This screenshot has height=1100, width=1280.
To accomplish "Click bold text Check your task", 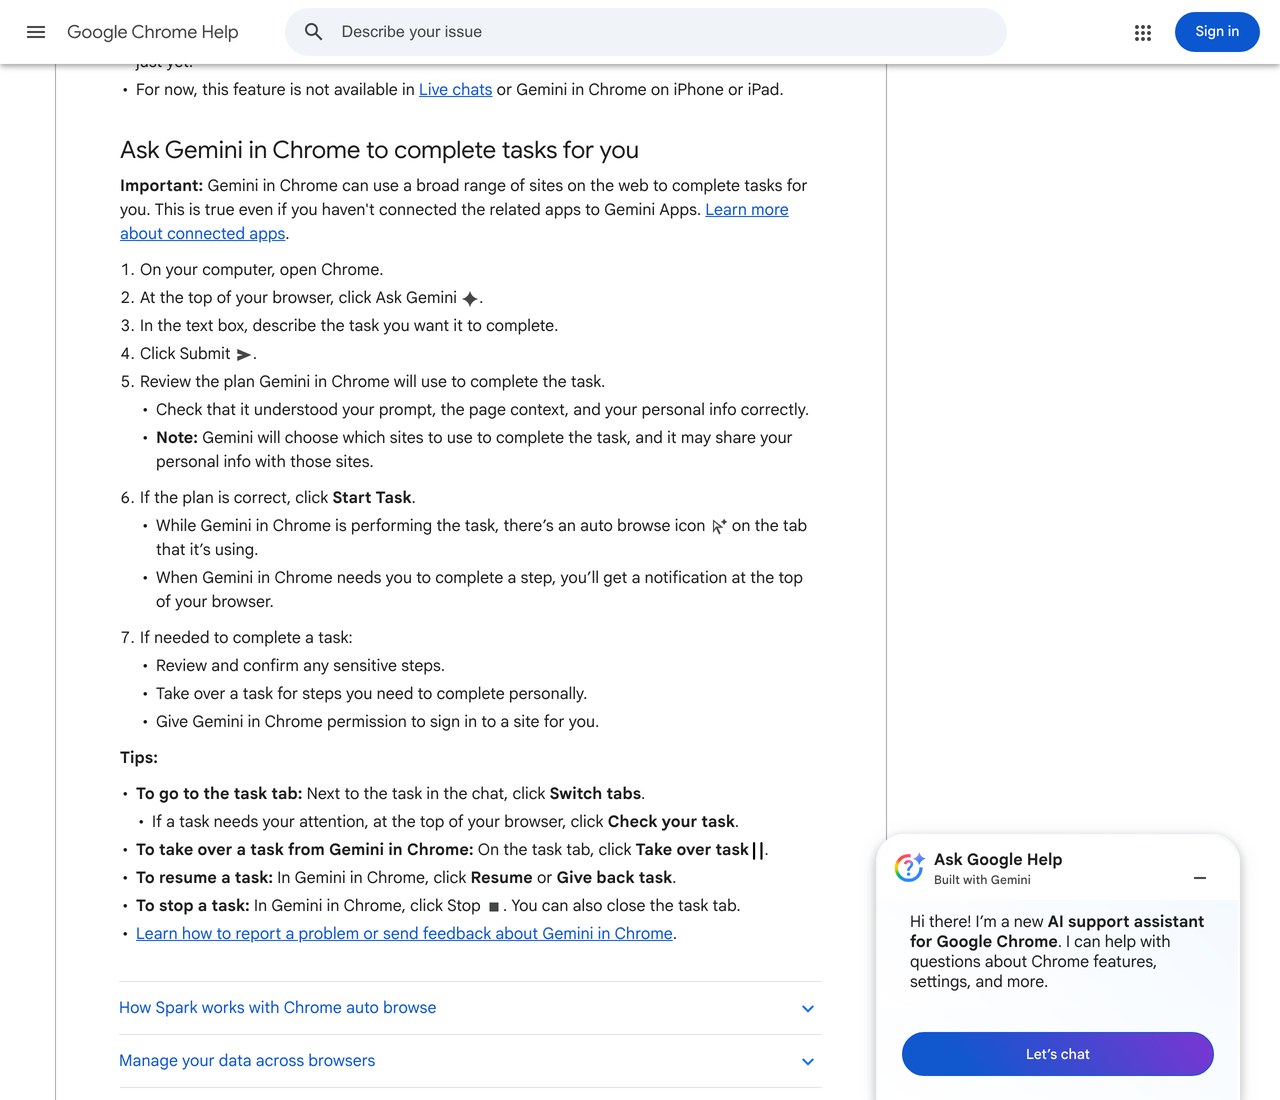I will tap(671, 822).
